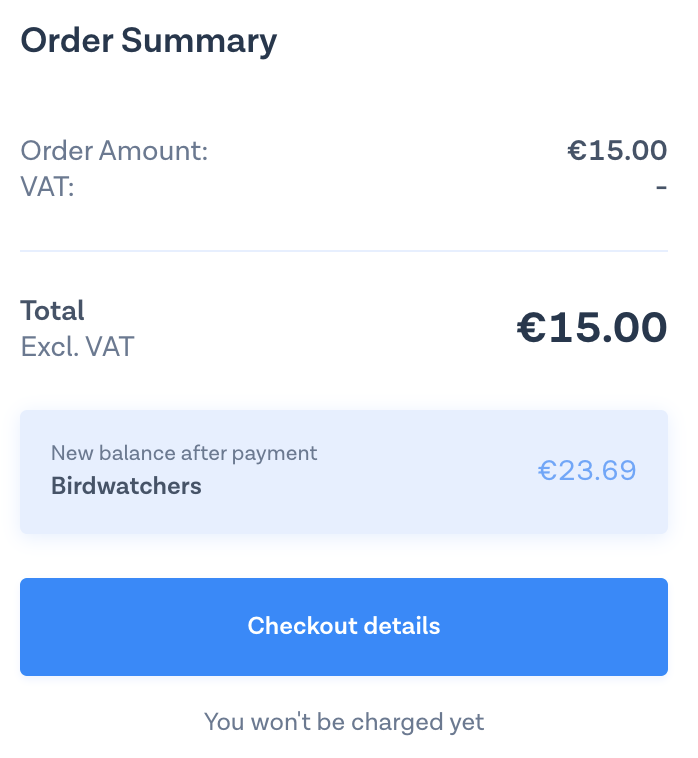
Task: Click the empty space between VAT and its dash
Action: 360,187
